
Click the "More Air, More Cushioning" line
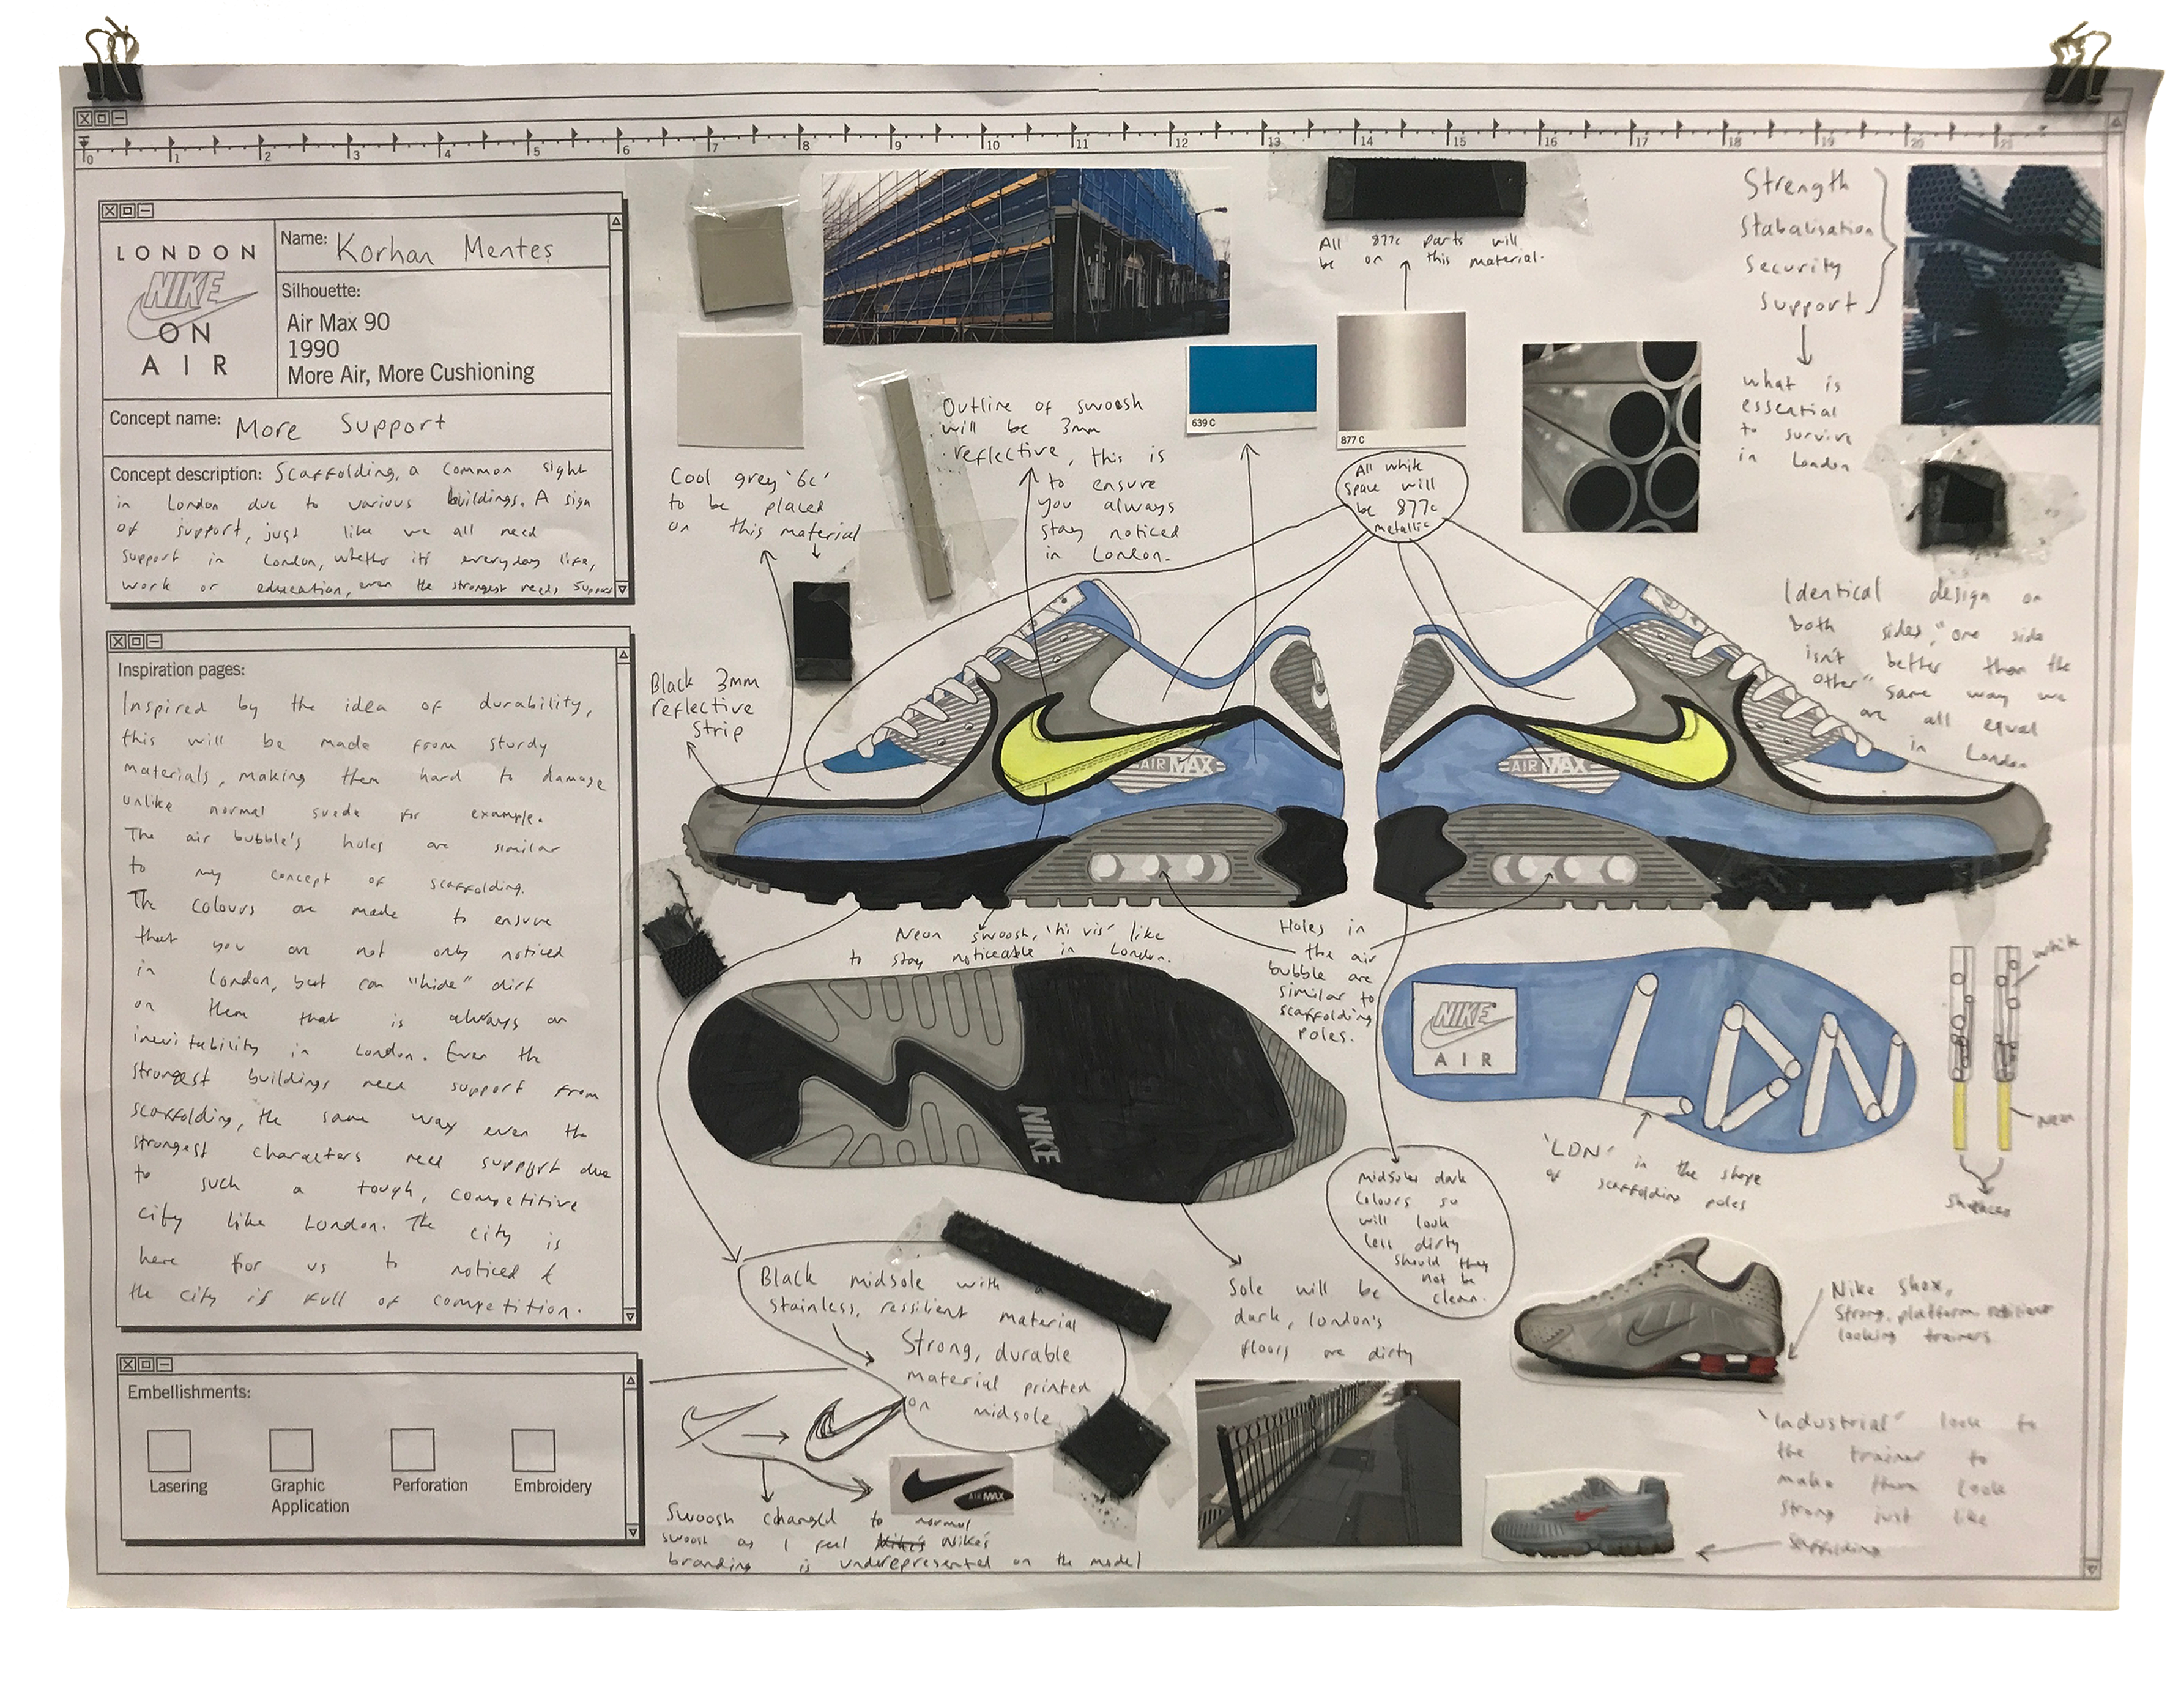pyautogui.click(x=411, y=373)
